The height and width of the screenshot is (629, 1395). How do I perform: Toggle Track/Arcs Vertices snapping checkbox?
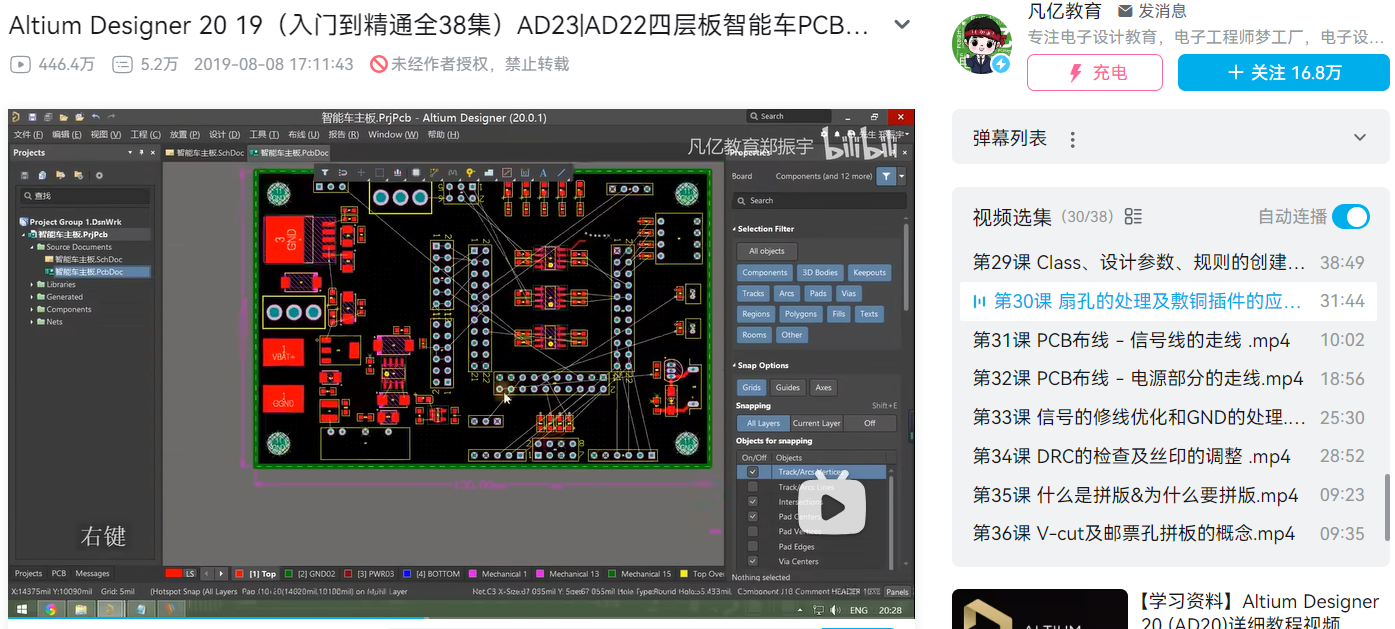tap(753, 472)
